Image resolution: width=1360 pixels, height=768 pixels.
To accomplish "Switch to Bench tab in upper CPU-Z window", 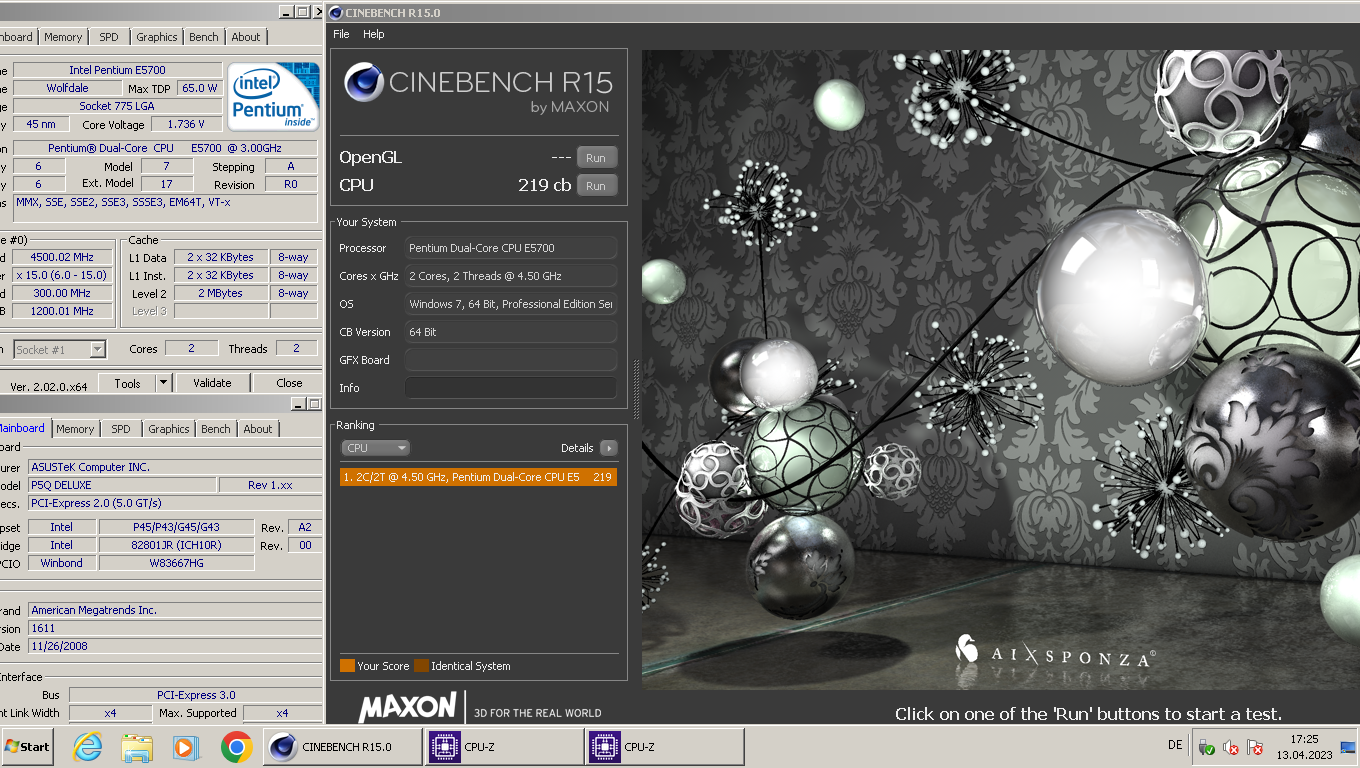I will click(x=204, y=37).
